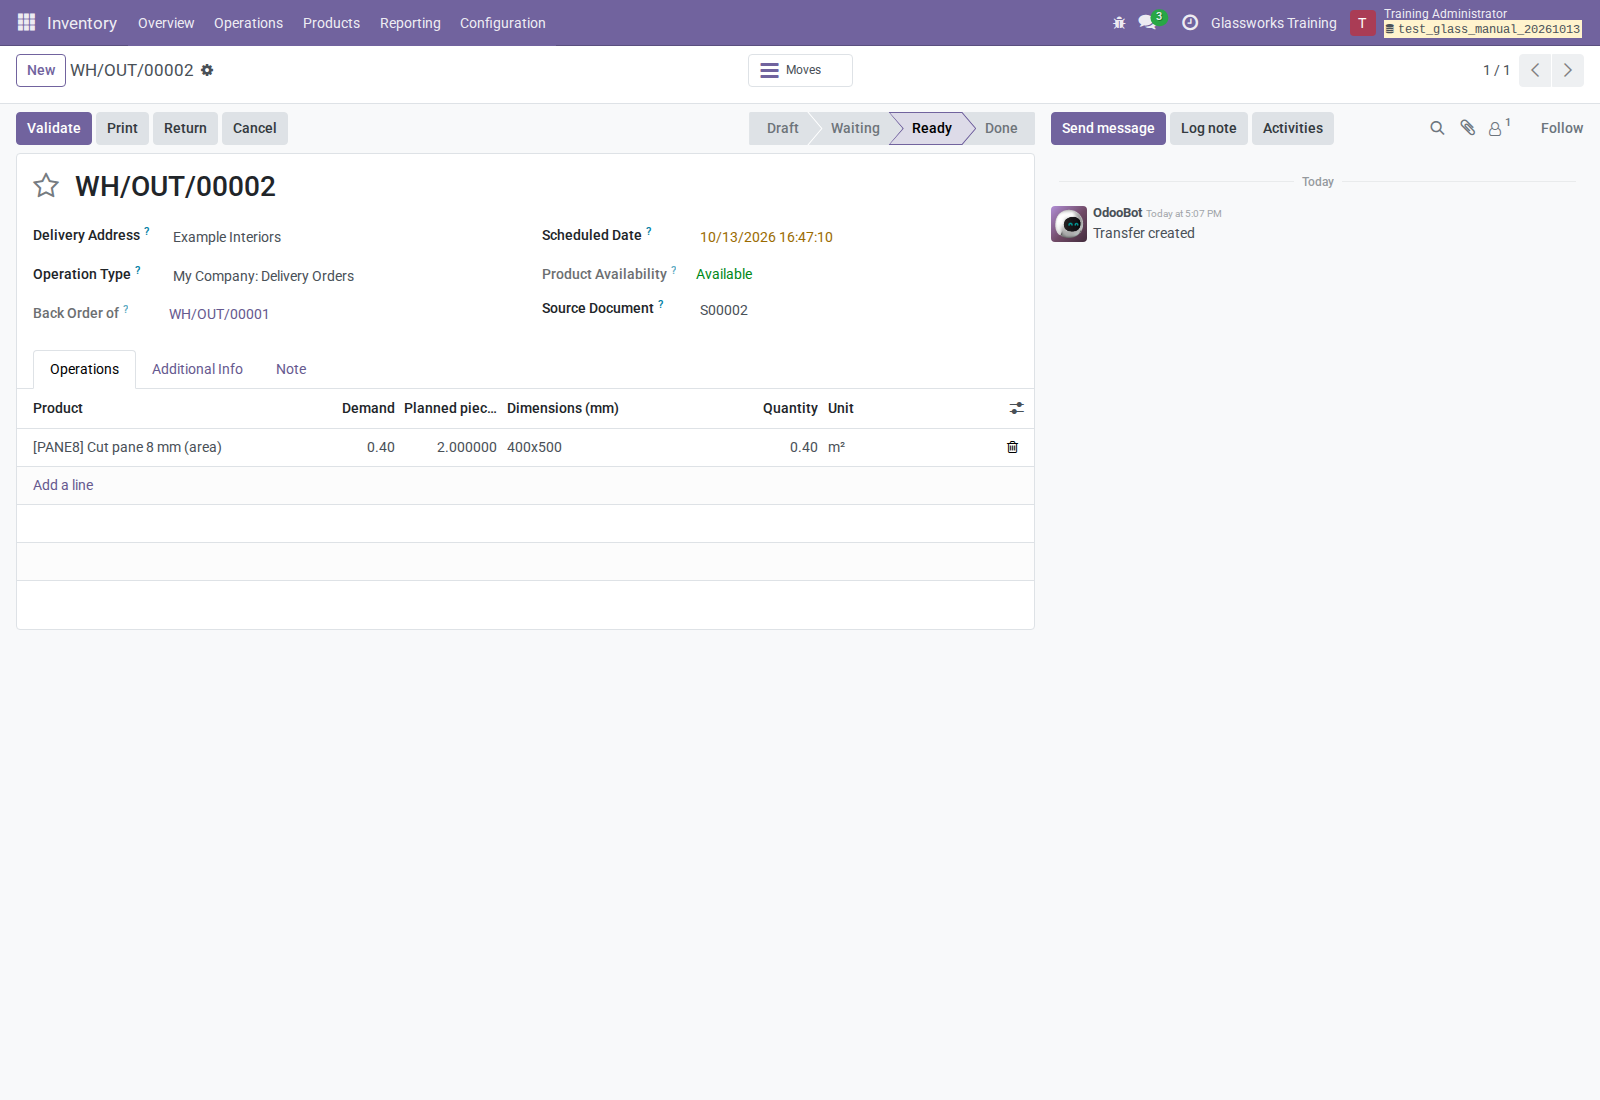Search chatter messages with magnifier icon
Image resolution: width=1600 pixels, height=1100 pixels.
pyautogui.click(x=1437, y=128)
